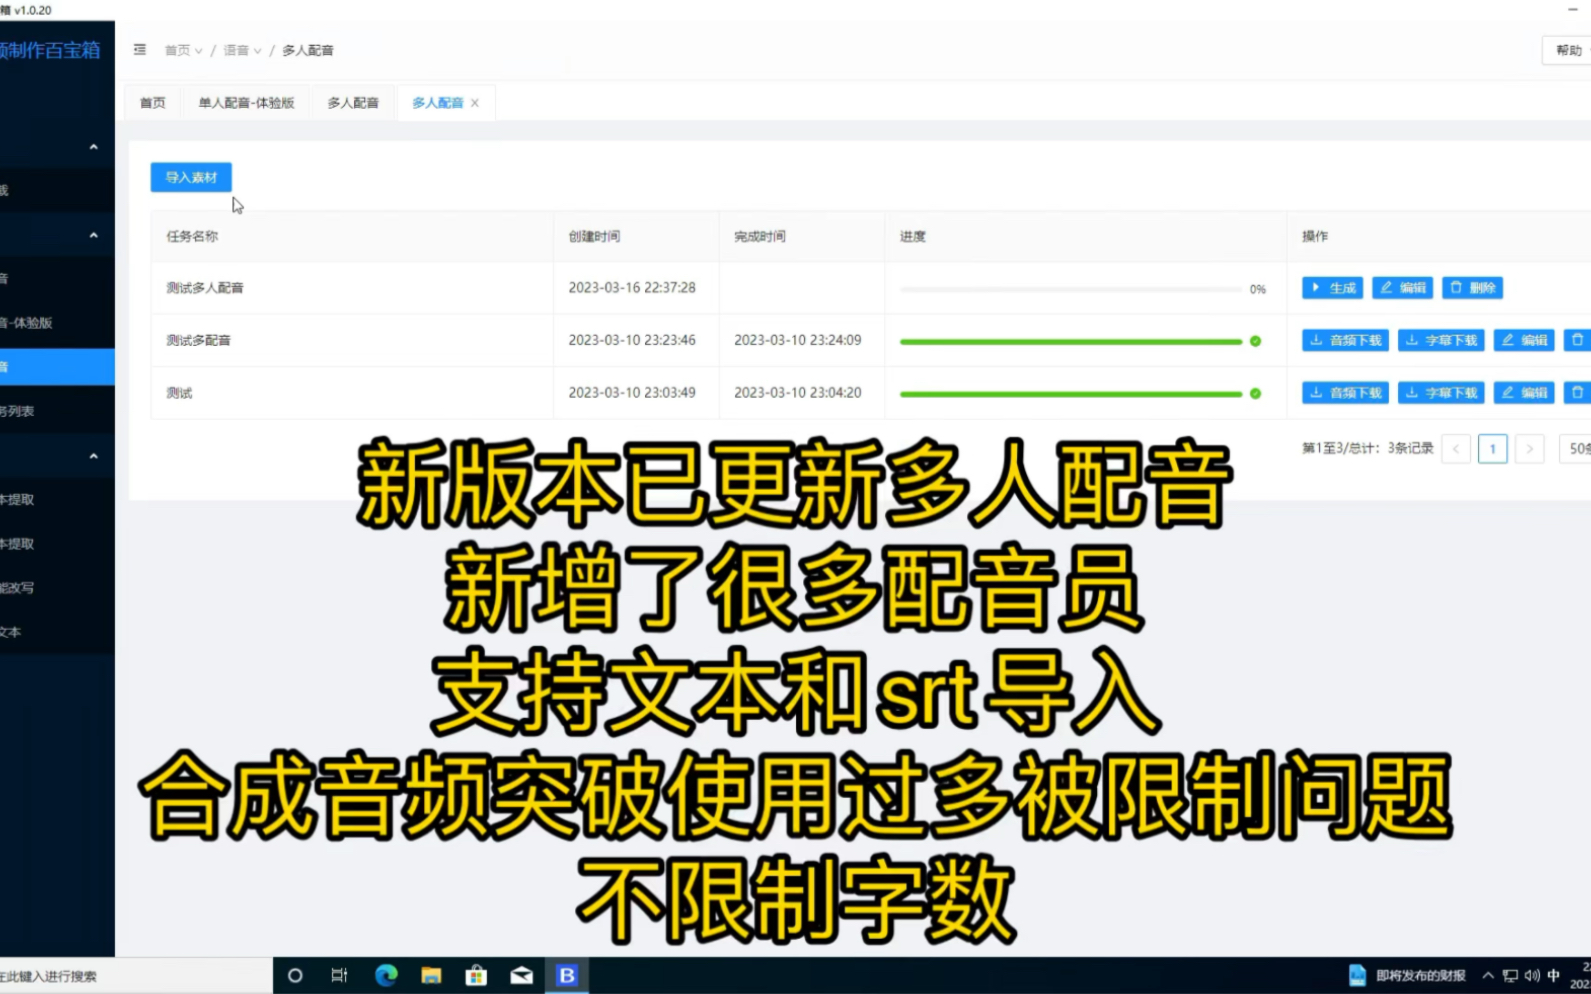Click the blue B app taskbar icon
This screenshot has height=994, width=1591.
[x=567, y=975]
